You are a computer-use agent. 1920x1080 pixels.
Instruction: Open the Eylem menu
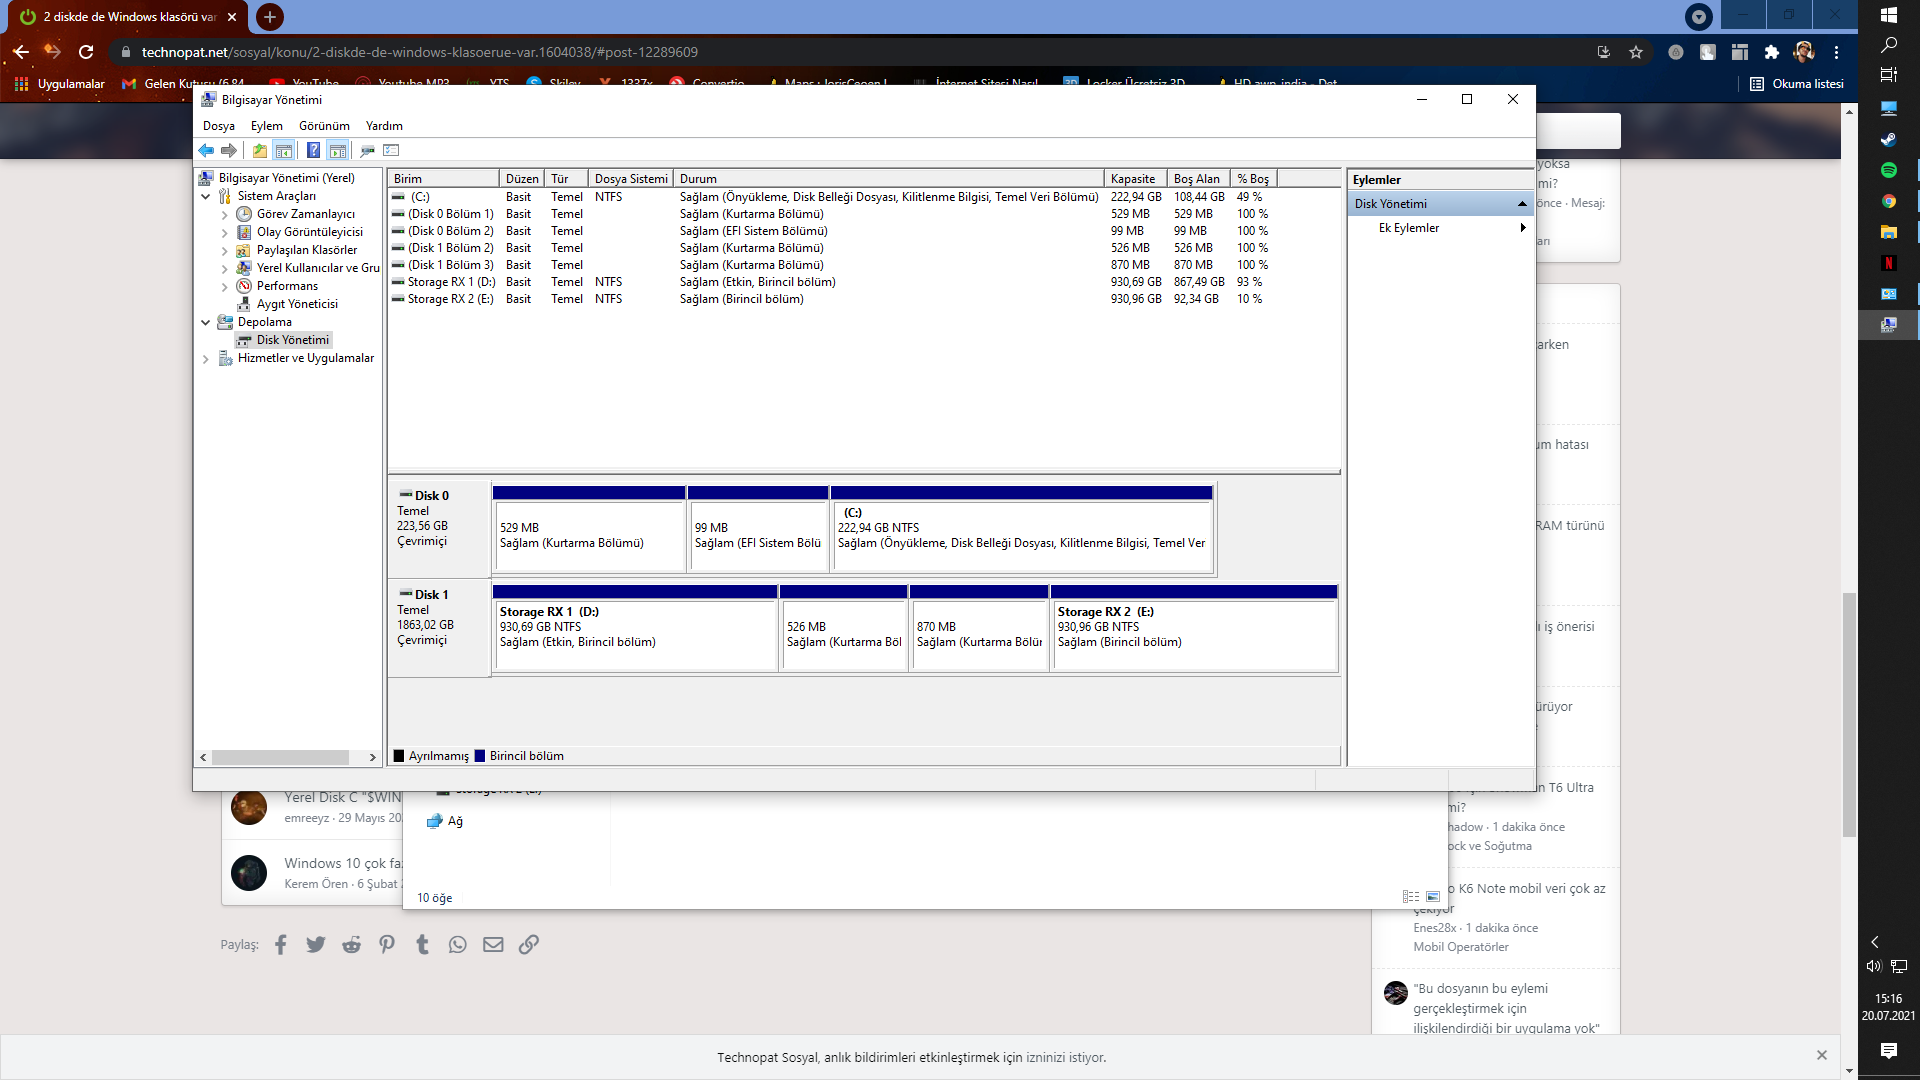(266, 126)
